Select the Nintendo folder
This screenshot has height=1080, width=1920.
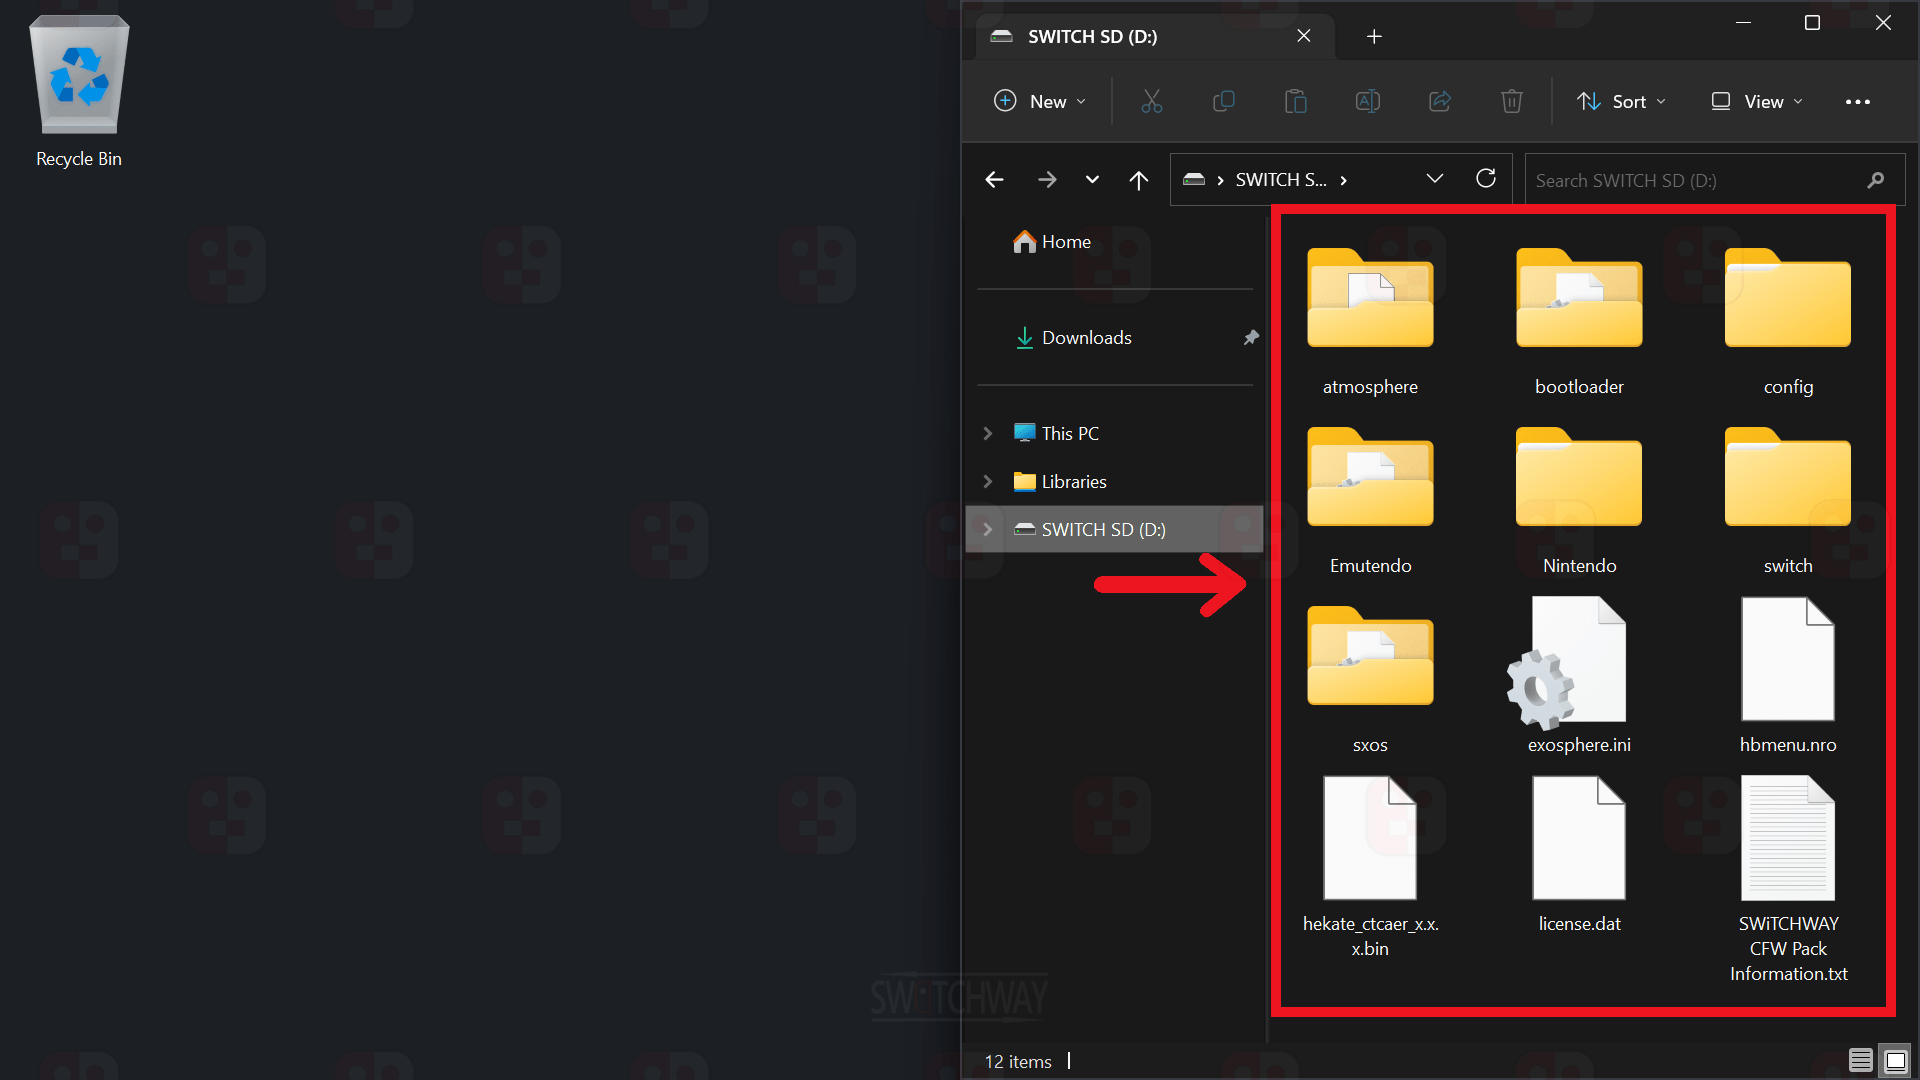(x=1579, y=500)
